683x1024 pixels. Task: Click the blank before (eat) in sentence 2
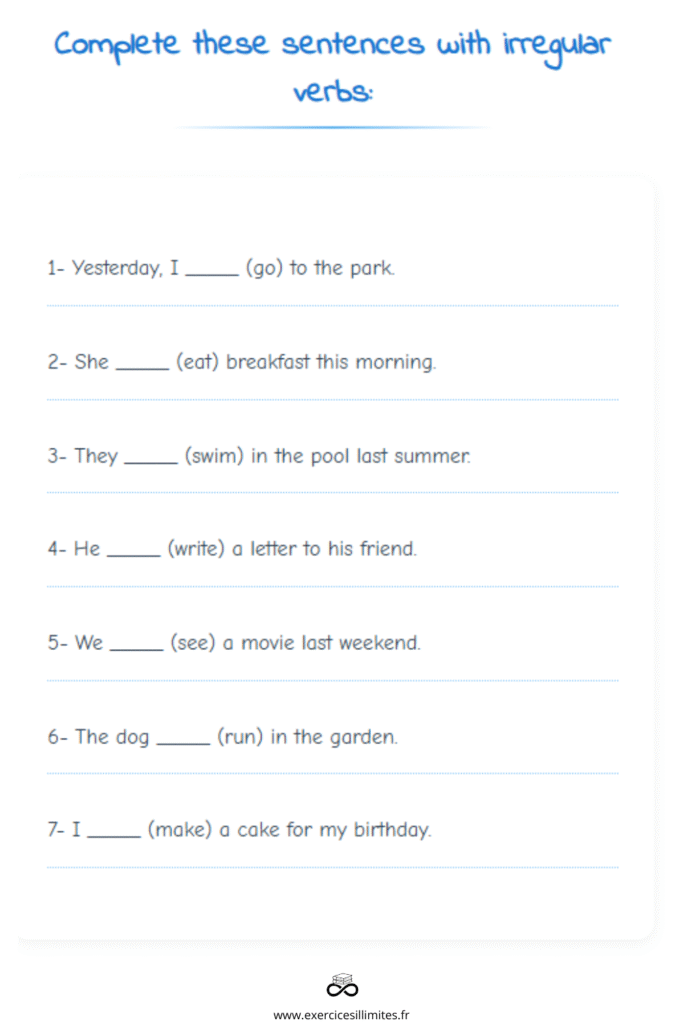142,368
